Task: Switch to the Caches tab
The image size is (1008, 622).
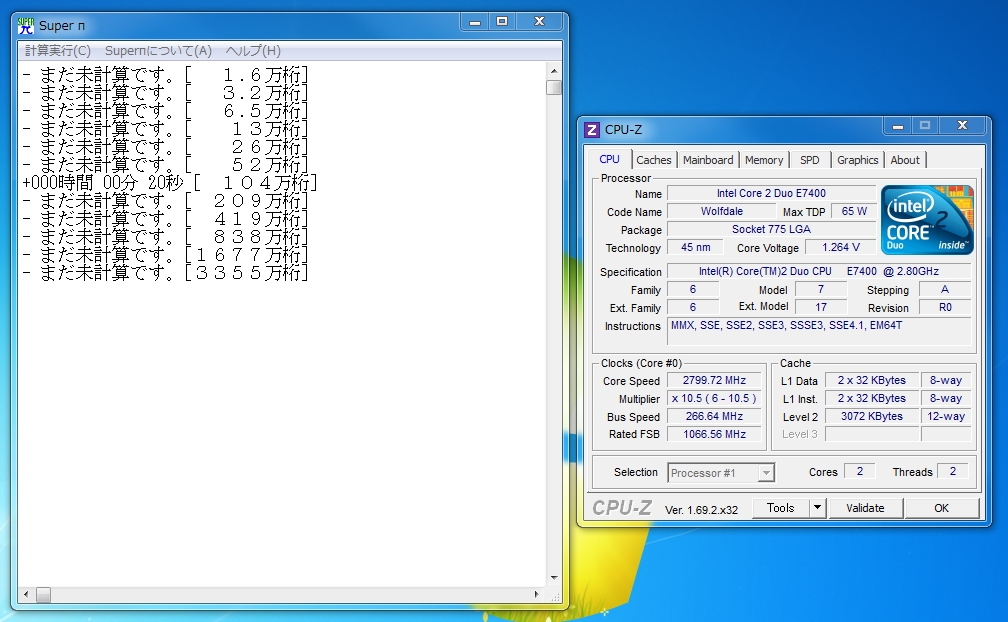Action: tap(654, 160)
